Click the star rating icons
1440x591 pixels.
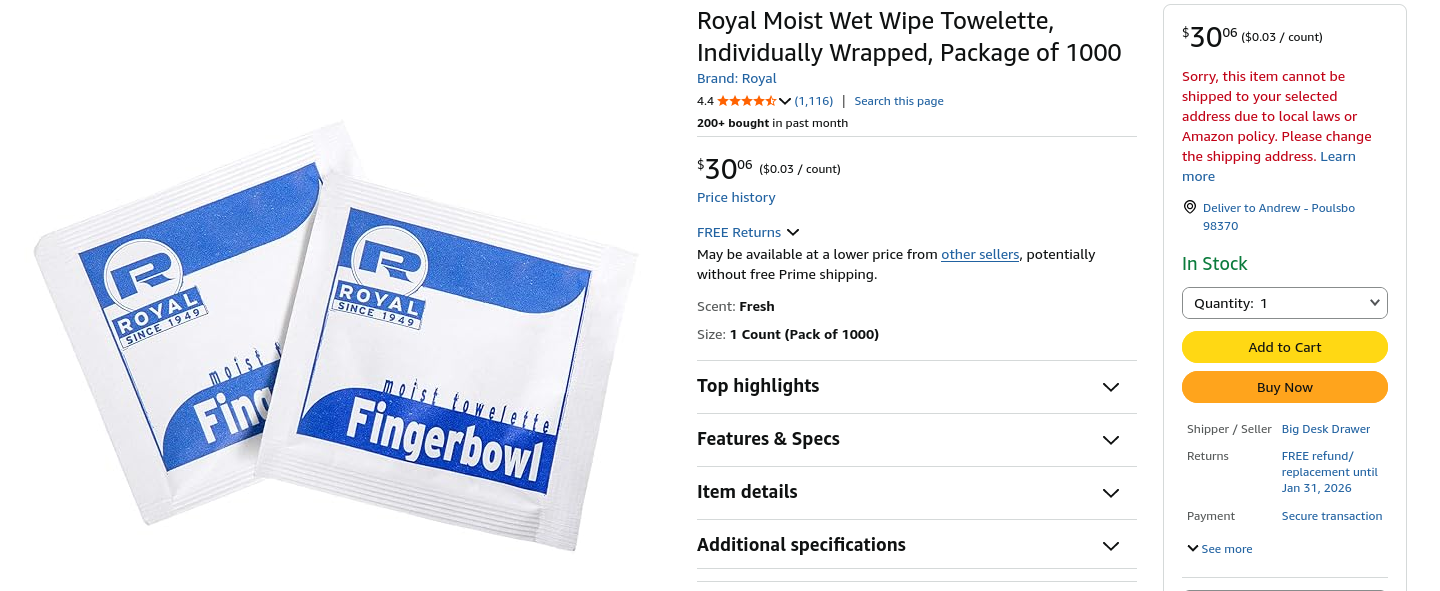coord(746,101)
